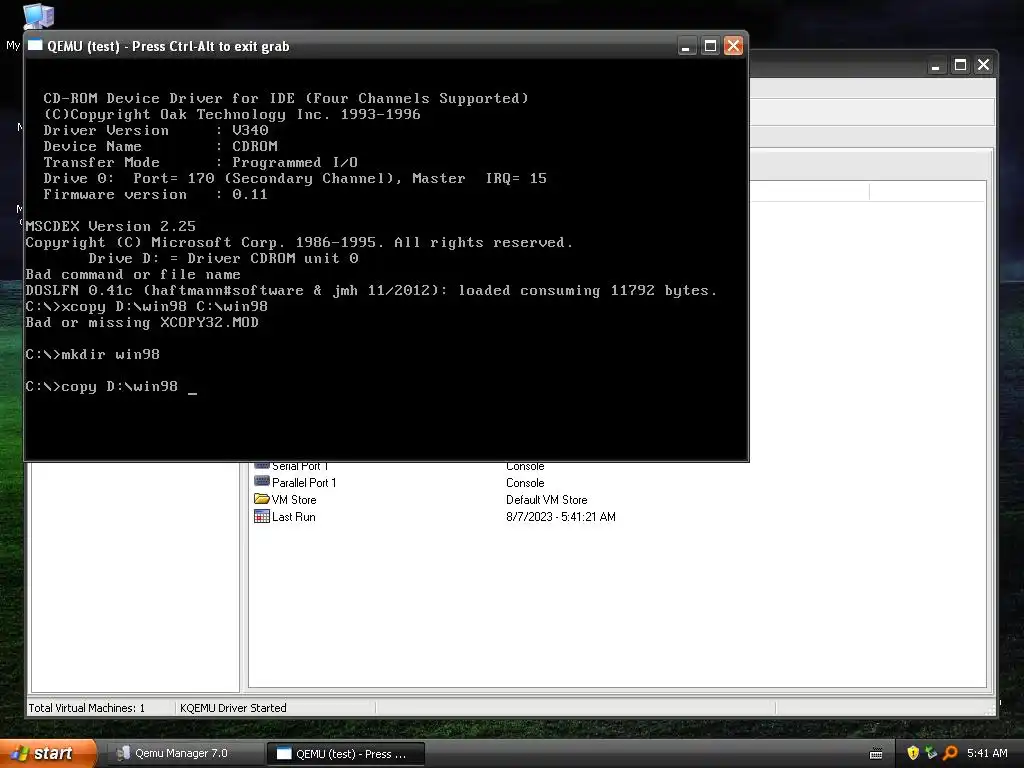1024x768 pixels.
Task: Click the Bad or missing XCOPY32.MOD line
Action: 142,322
